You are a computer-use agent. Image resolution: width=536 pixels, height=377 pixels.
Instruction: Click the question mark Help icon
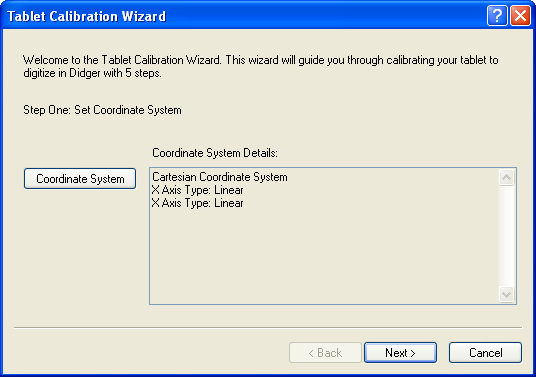[497, 16]
